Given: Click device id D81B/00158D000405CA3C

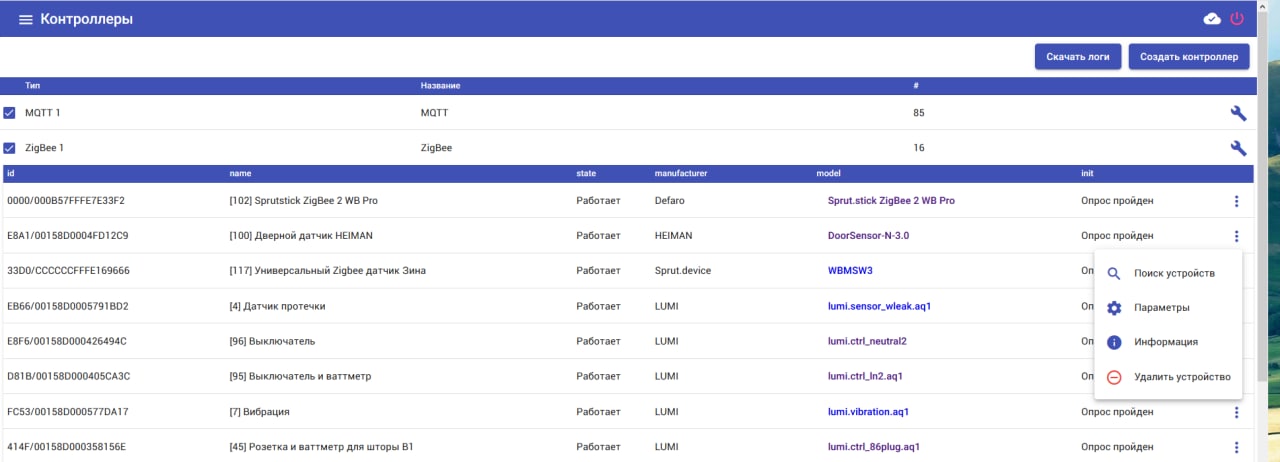Looking at the screenshot, I should (x=69, y=377).
